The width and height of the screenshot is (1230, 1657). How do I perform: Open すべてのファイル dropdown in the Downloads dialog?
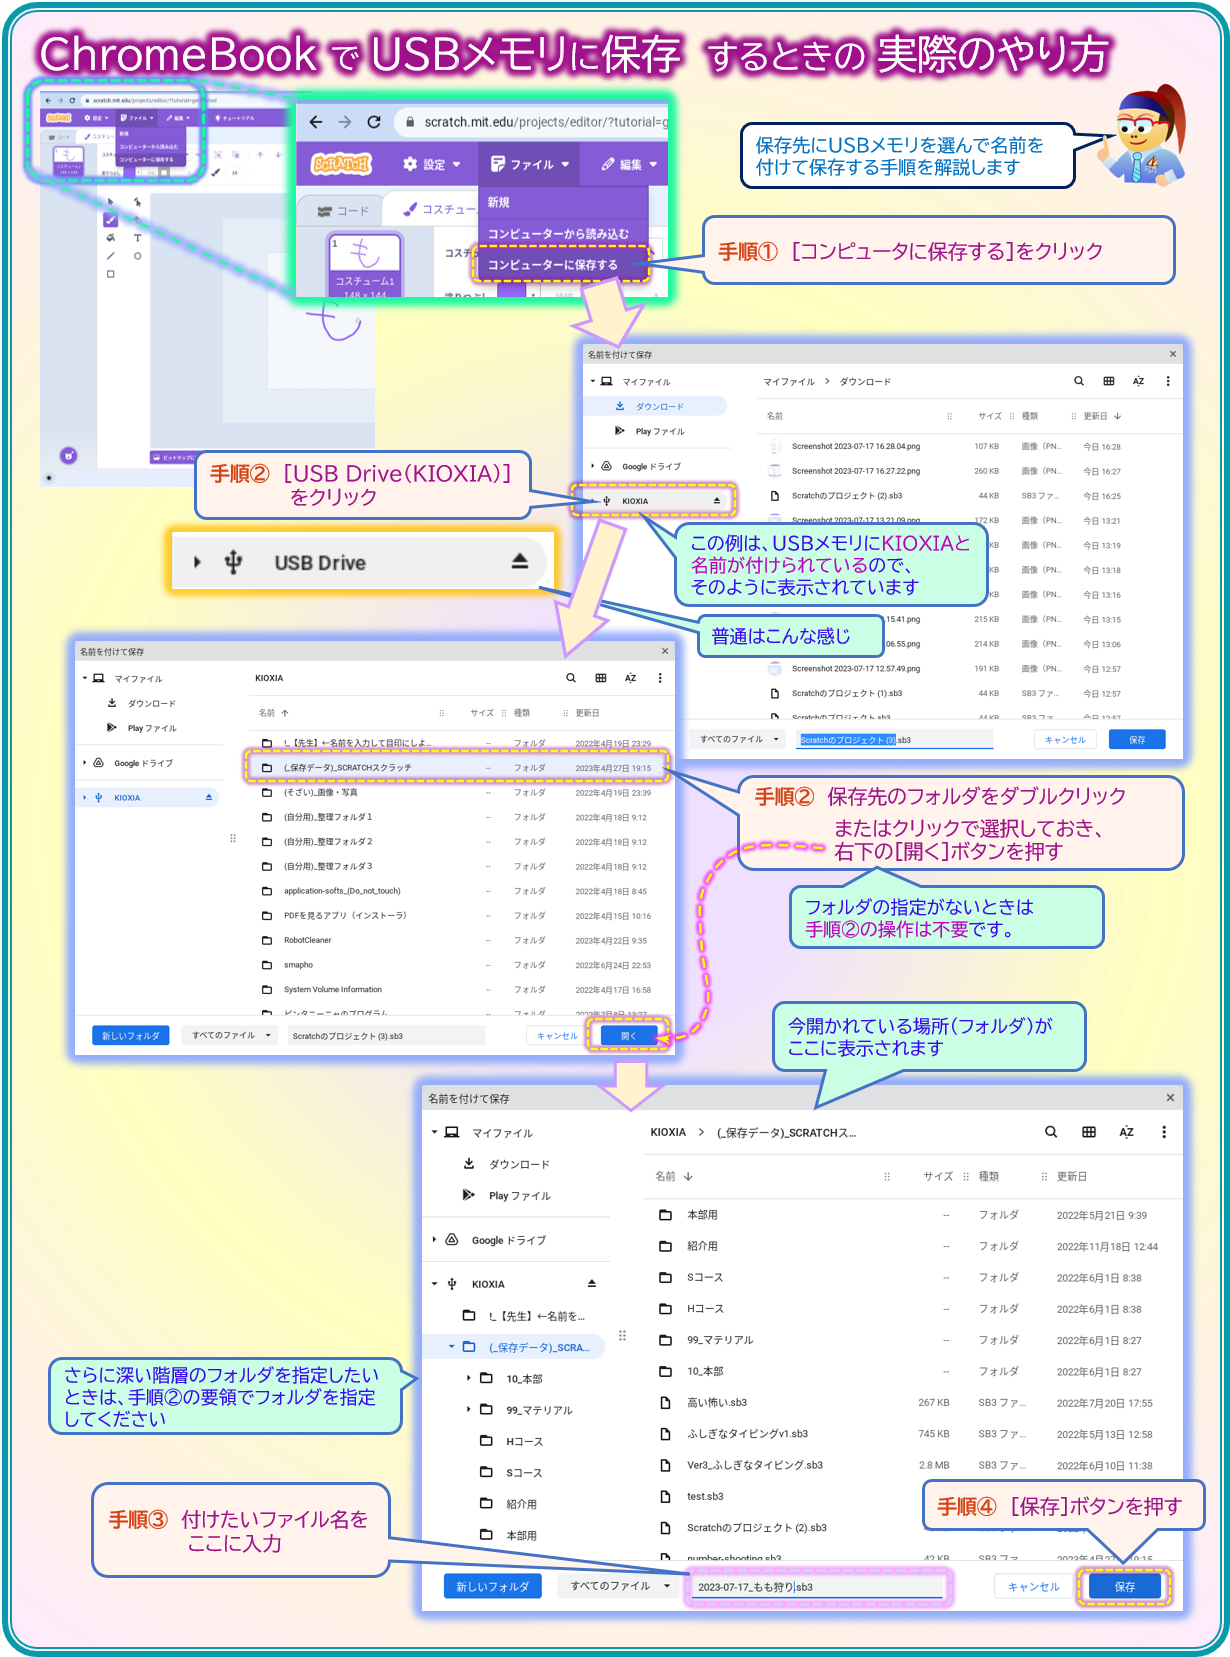(739, 739)
